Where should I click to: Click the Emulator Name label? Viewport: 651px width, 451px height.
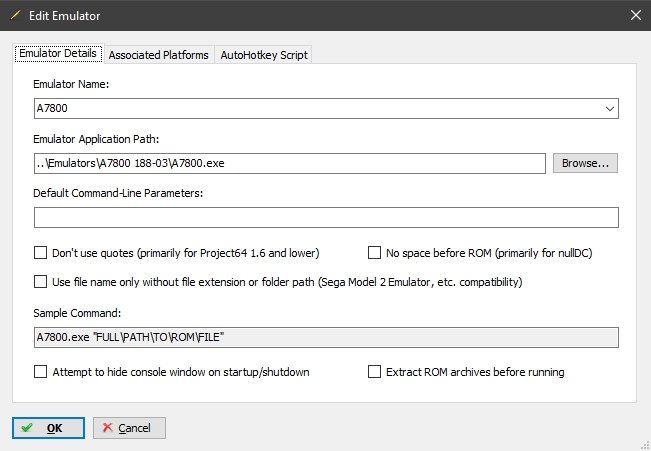pyautogui.click(x=71, y=84)
